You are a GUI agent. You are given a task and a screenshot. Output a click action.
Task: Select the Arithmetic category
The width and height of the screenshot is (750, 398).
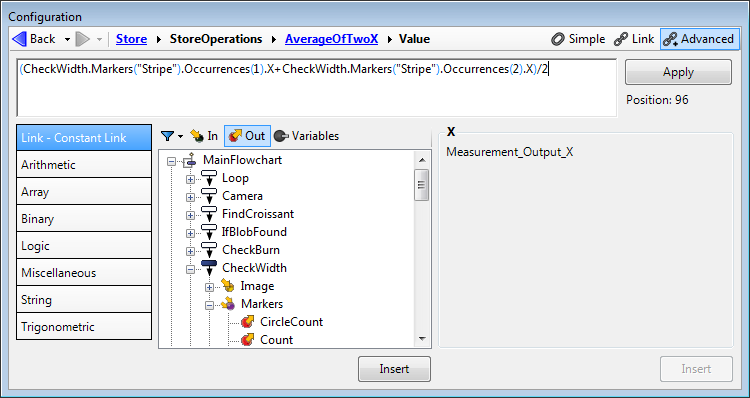tap(84, 165)
